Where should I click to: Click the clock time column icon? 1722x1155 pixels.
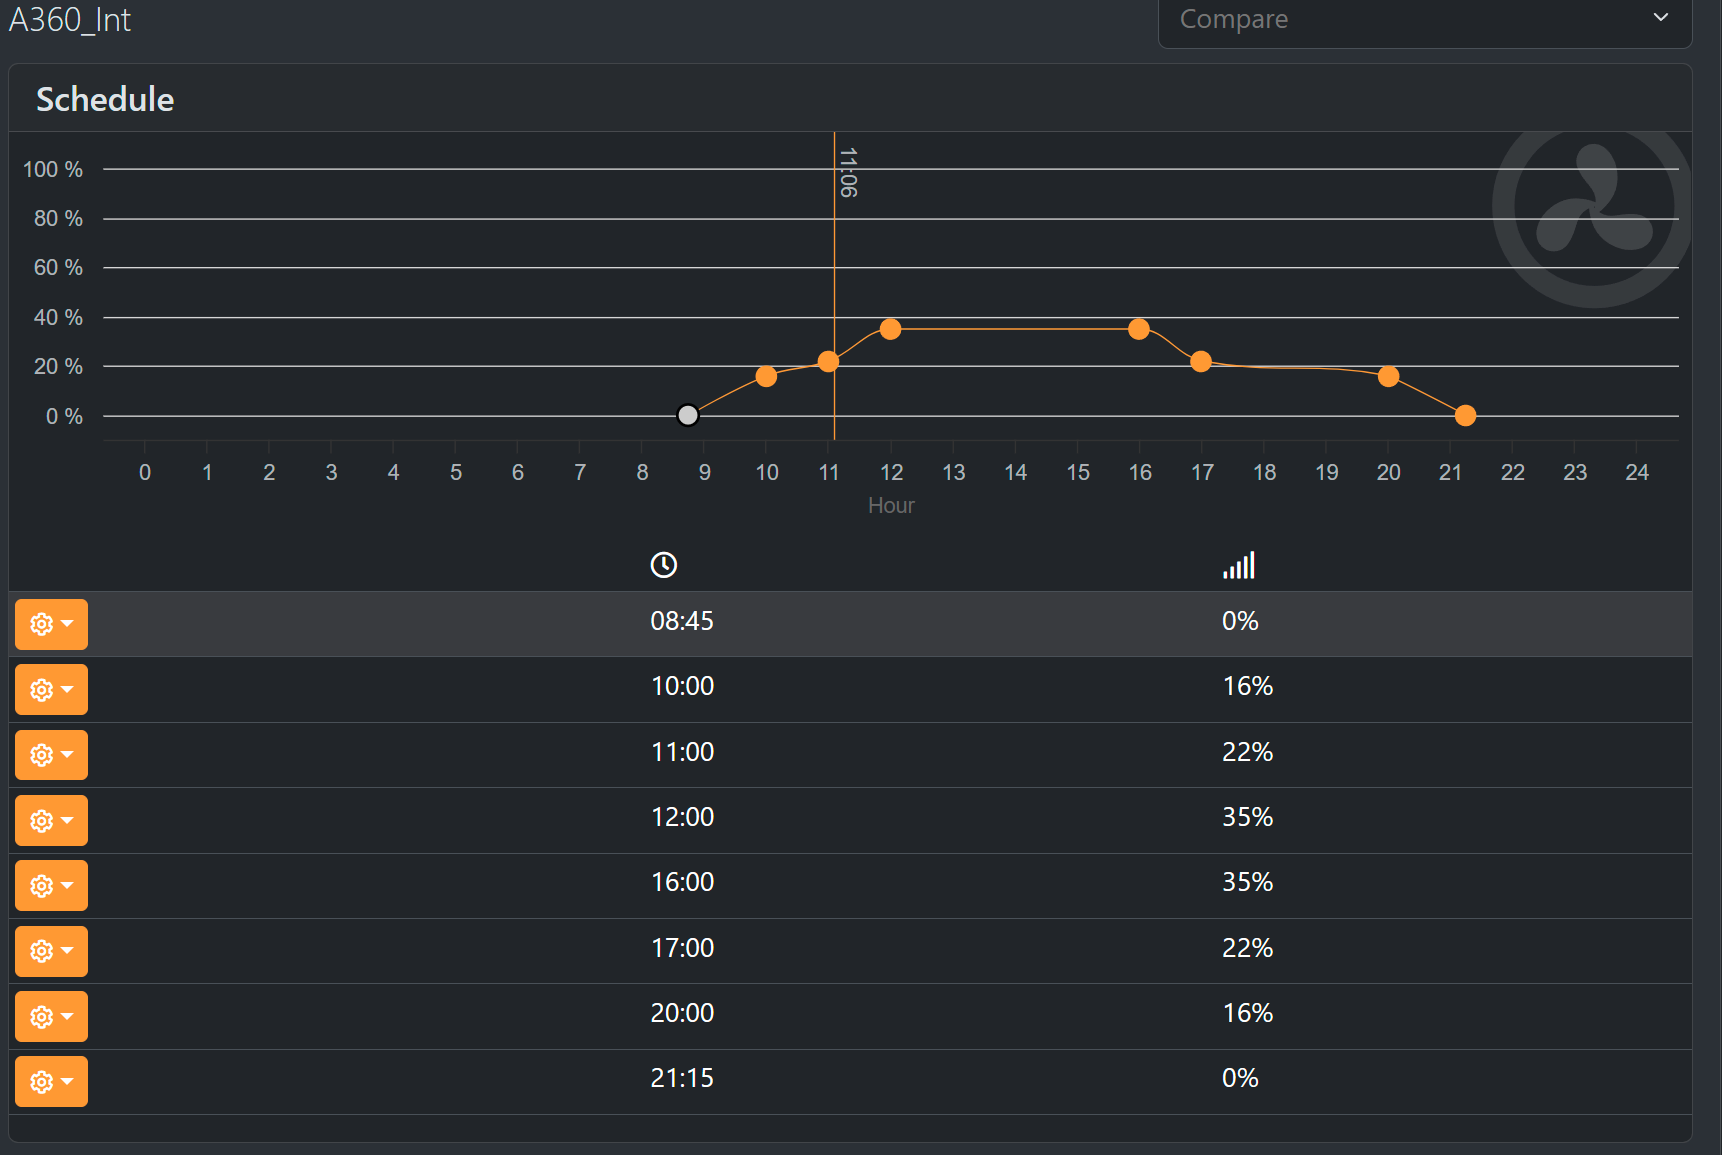point(663,565)
